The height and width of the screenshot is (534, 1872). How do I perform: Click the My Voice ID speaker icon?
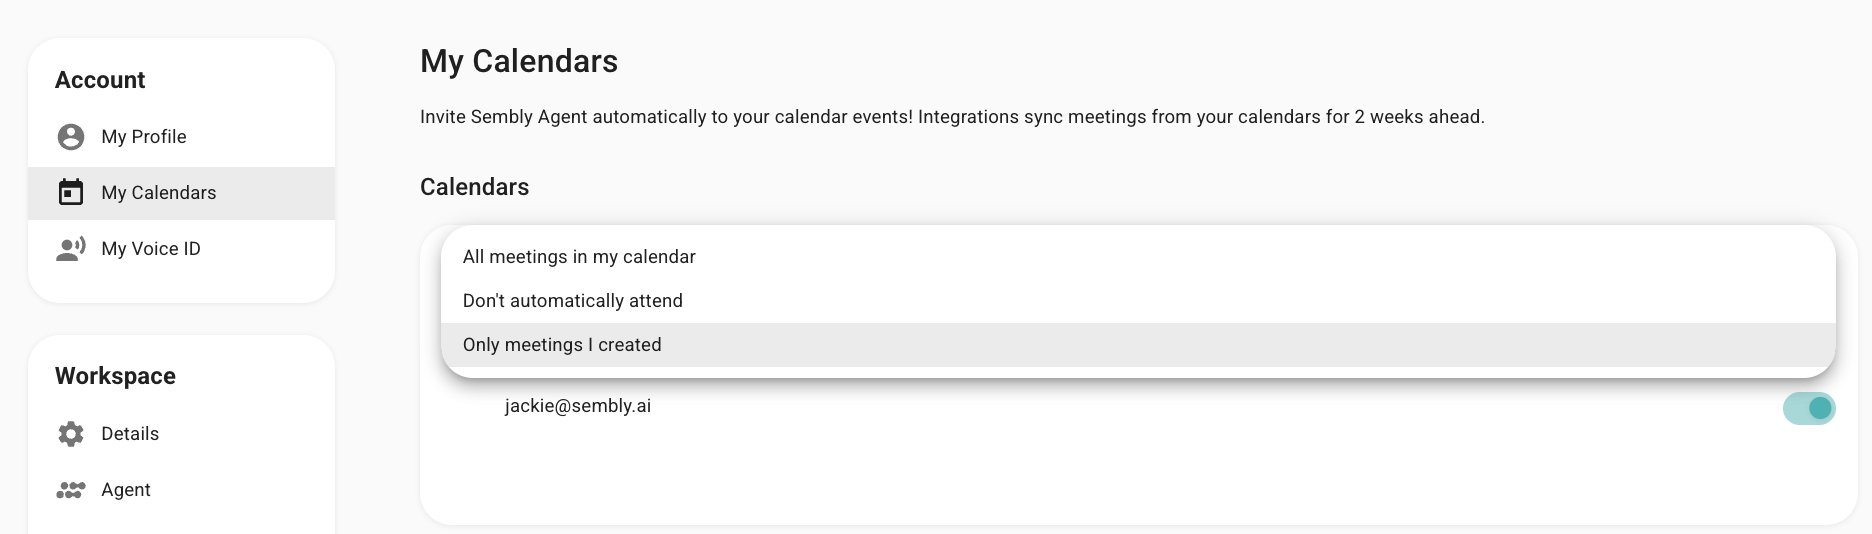71,249
